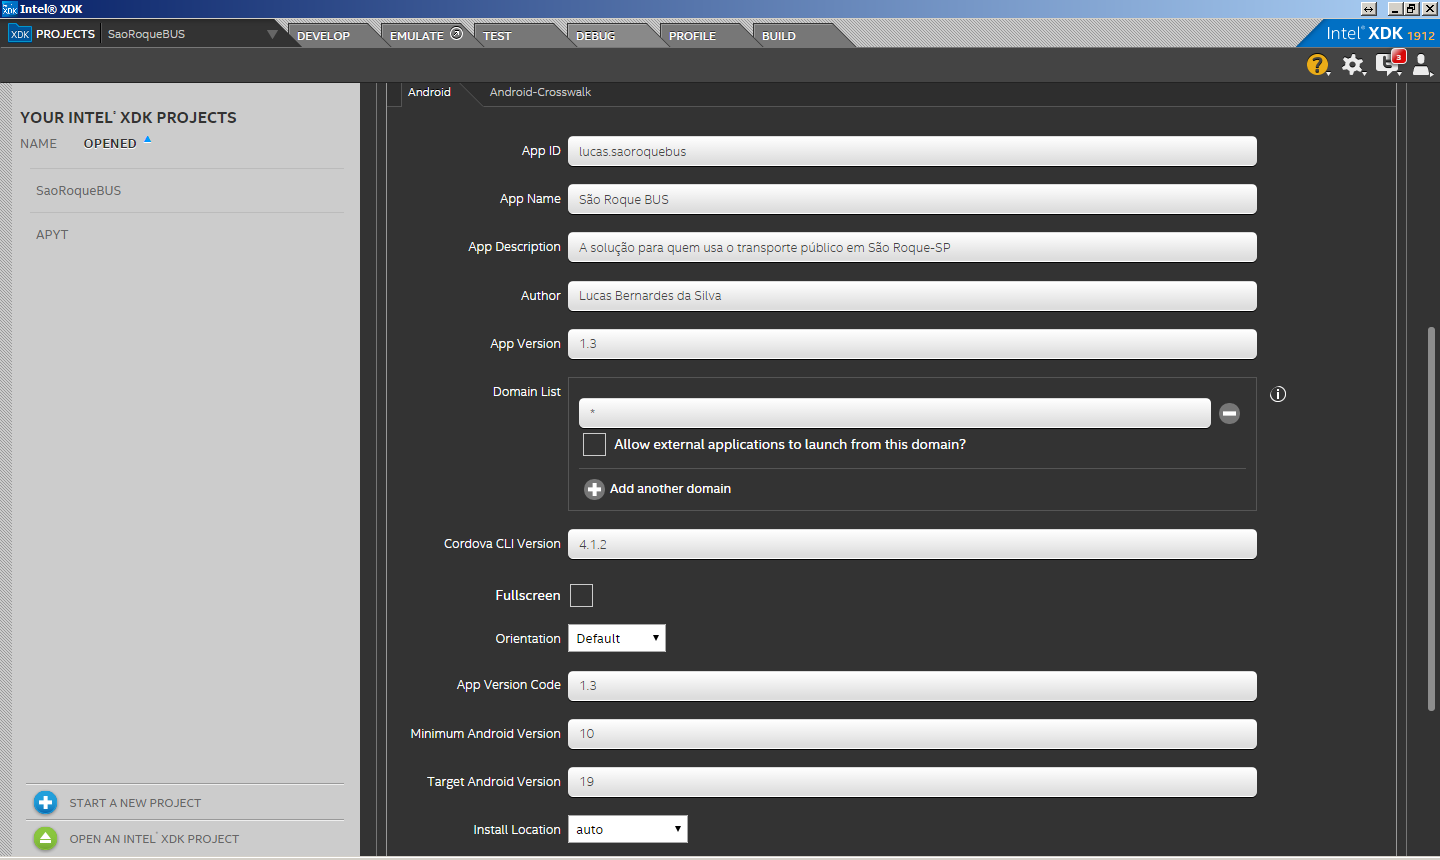This screenshot has width=1440, height=860.
Task: Open the APYT project from list
Action: 52,235
